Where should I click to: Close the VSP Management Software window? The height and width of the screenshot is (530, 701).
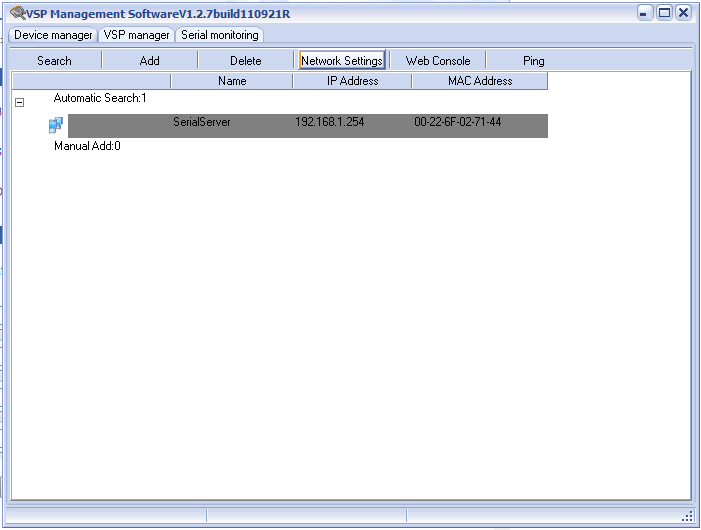684,13
